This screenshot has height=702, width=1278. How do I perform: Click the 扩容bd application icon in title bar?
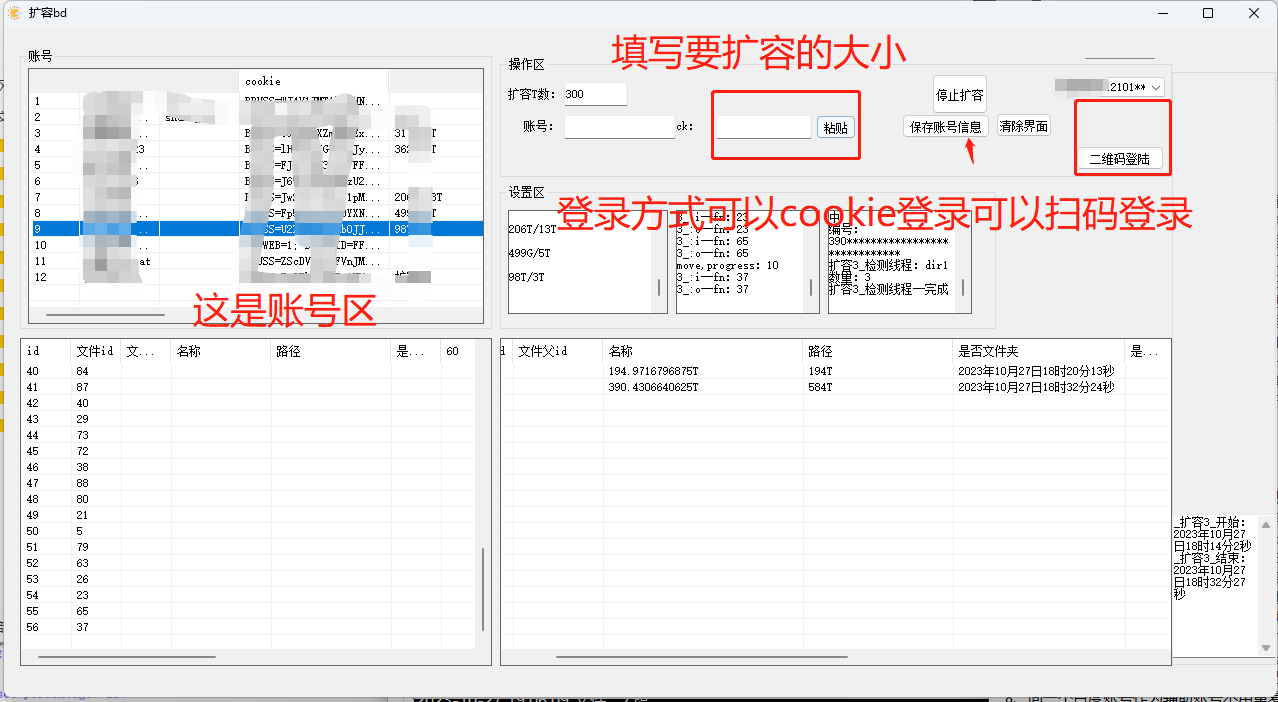click(14, 13)
